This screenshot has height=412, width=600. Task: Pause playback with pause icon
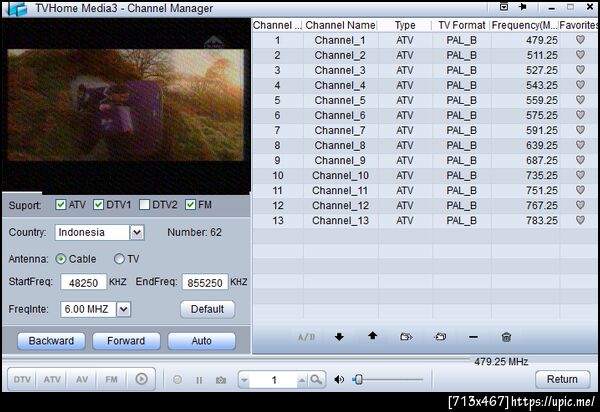point(199,380)
